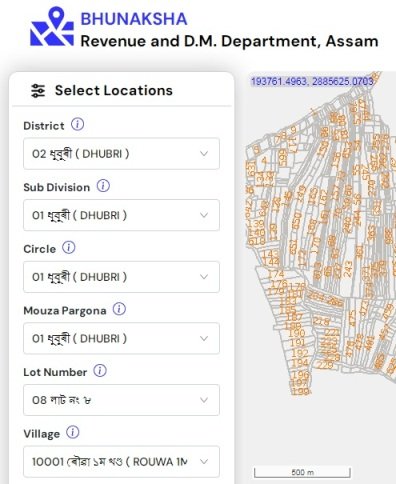396x484 pixels.
Task: Expand the Sub Division dropdown
Action: tap(121, 215)
